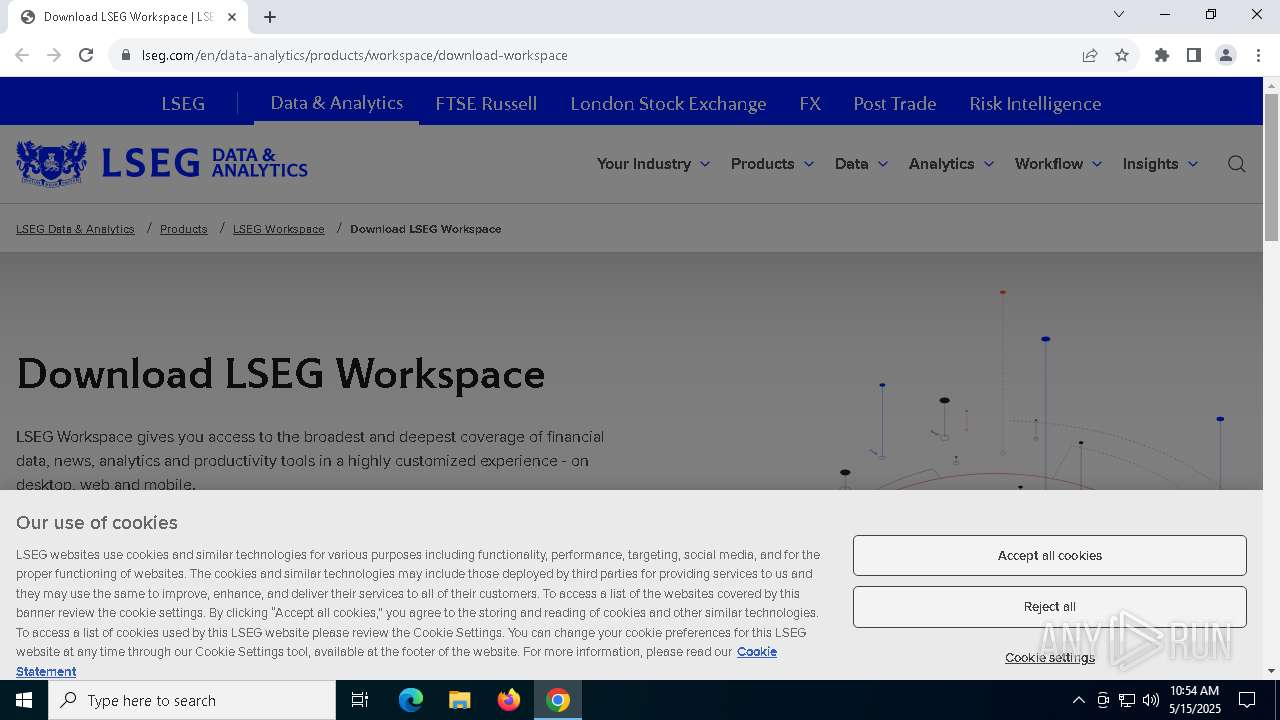The width and height of the screenshot is (1280, 720).
Task: Click the Reject all cookies button
Action: [1050, 607]
